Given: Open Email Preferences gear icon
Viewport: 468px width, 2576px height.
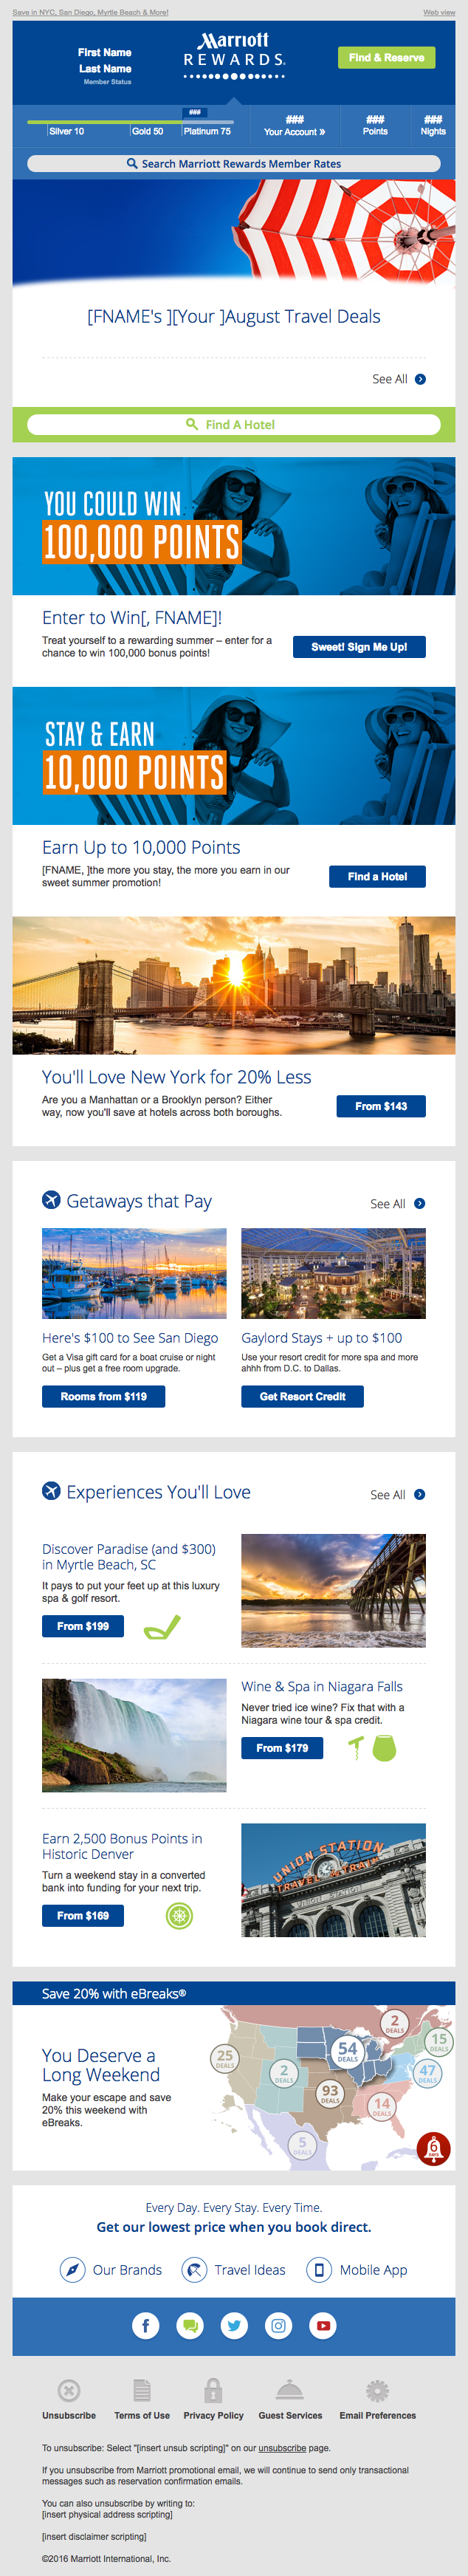Looking at the screenshot, I should coord(377,2390).
